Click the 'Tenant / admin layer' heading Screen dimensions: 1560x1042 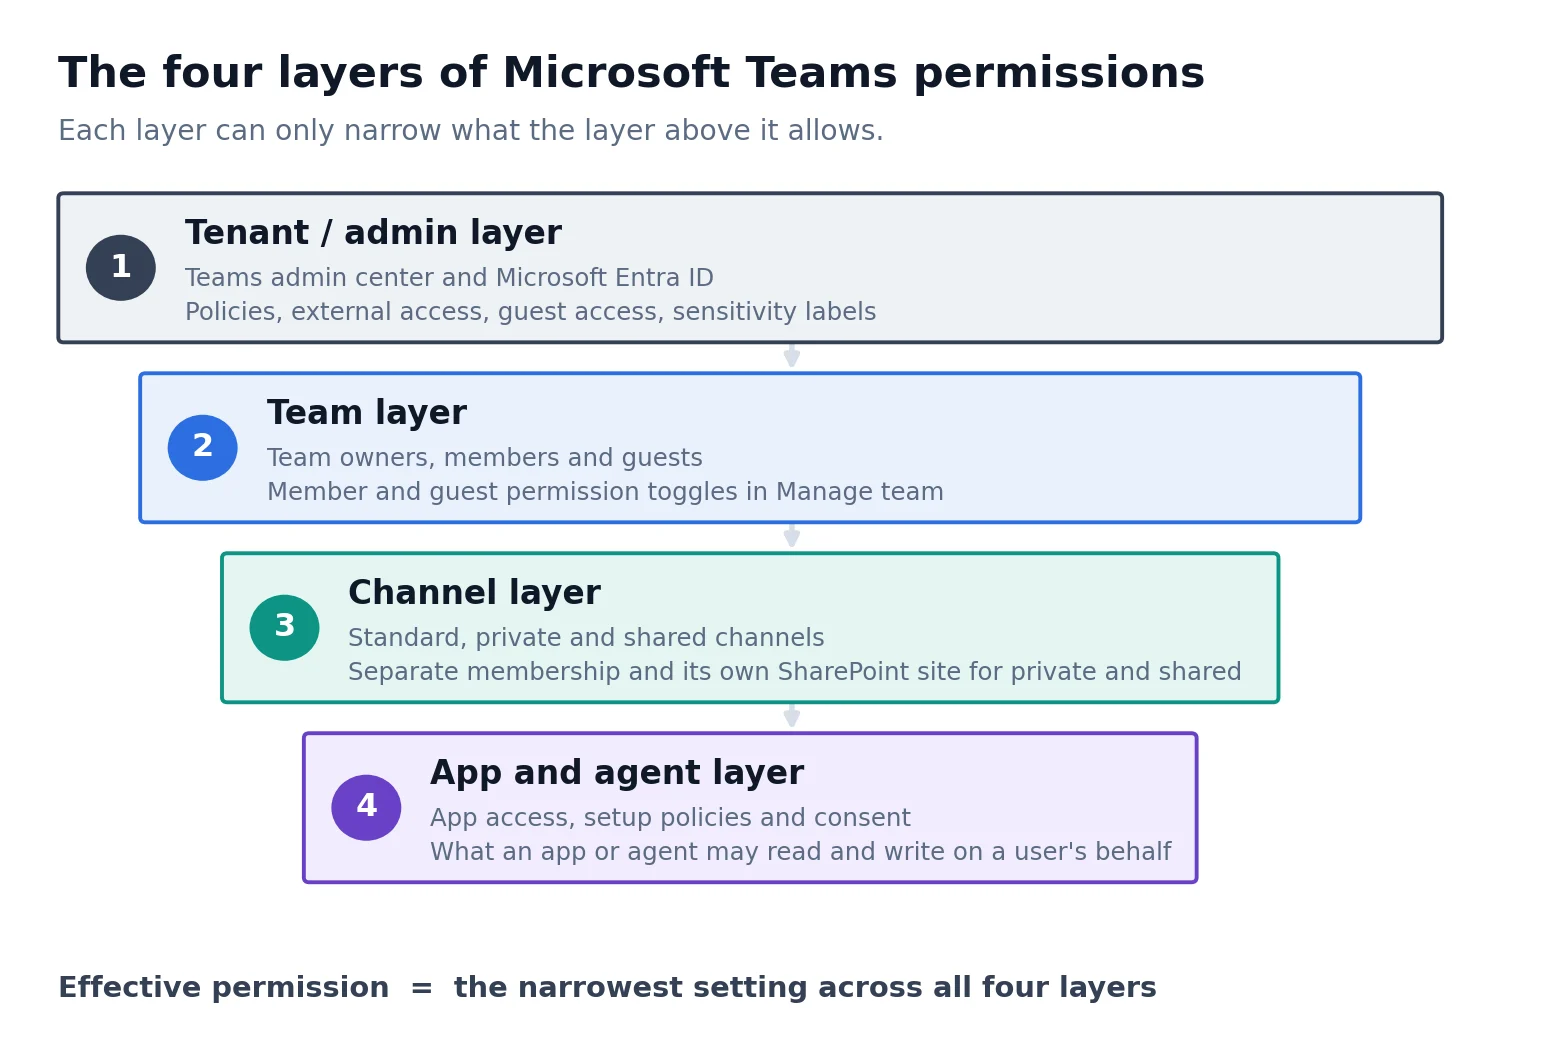coord(373,233)
